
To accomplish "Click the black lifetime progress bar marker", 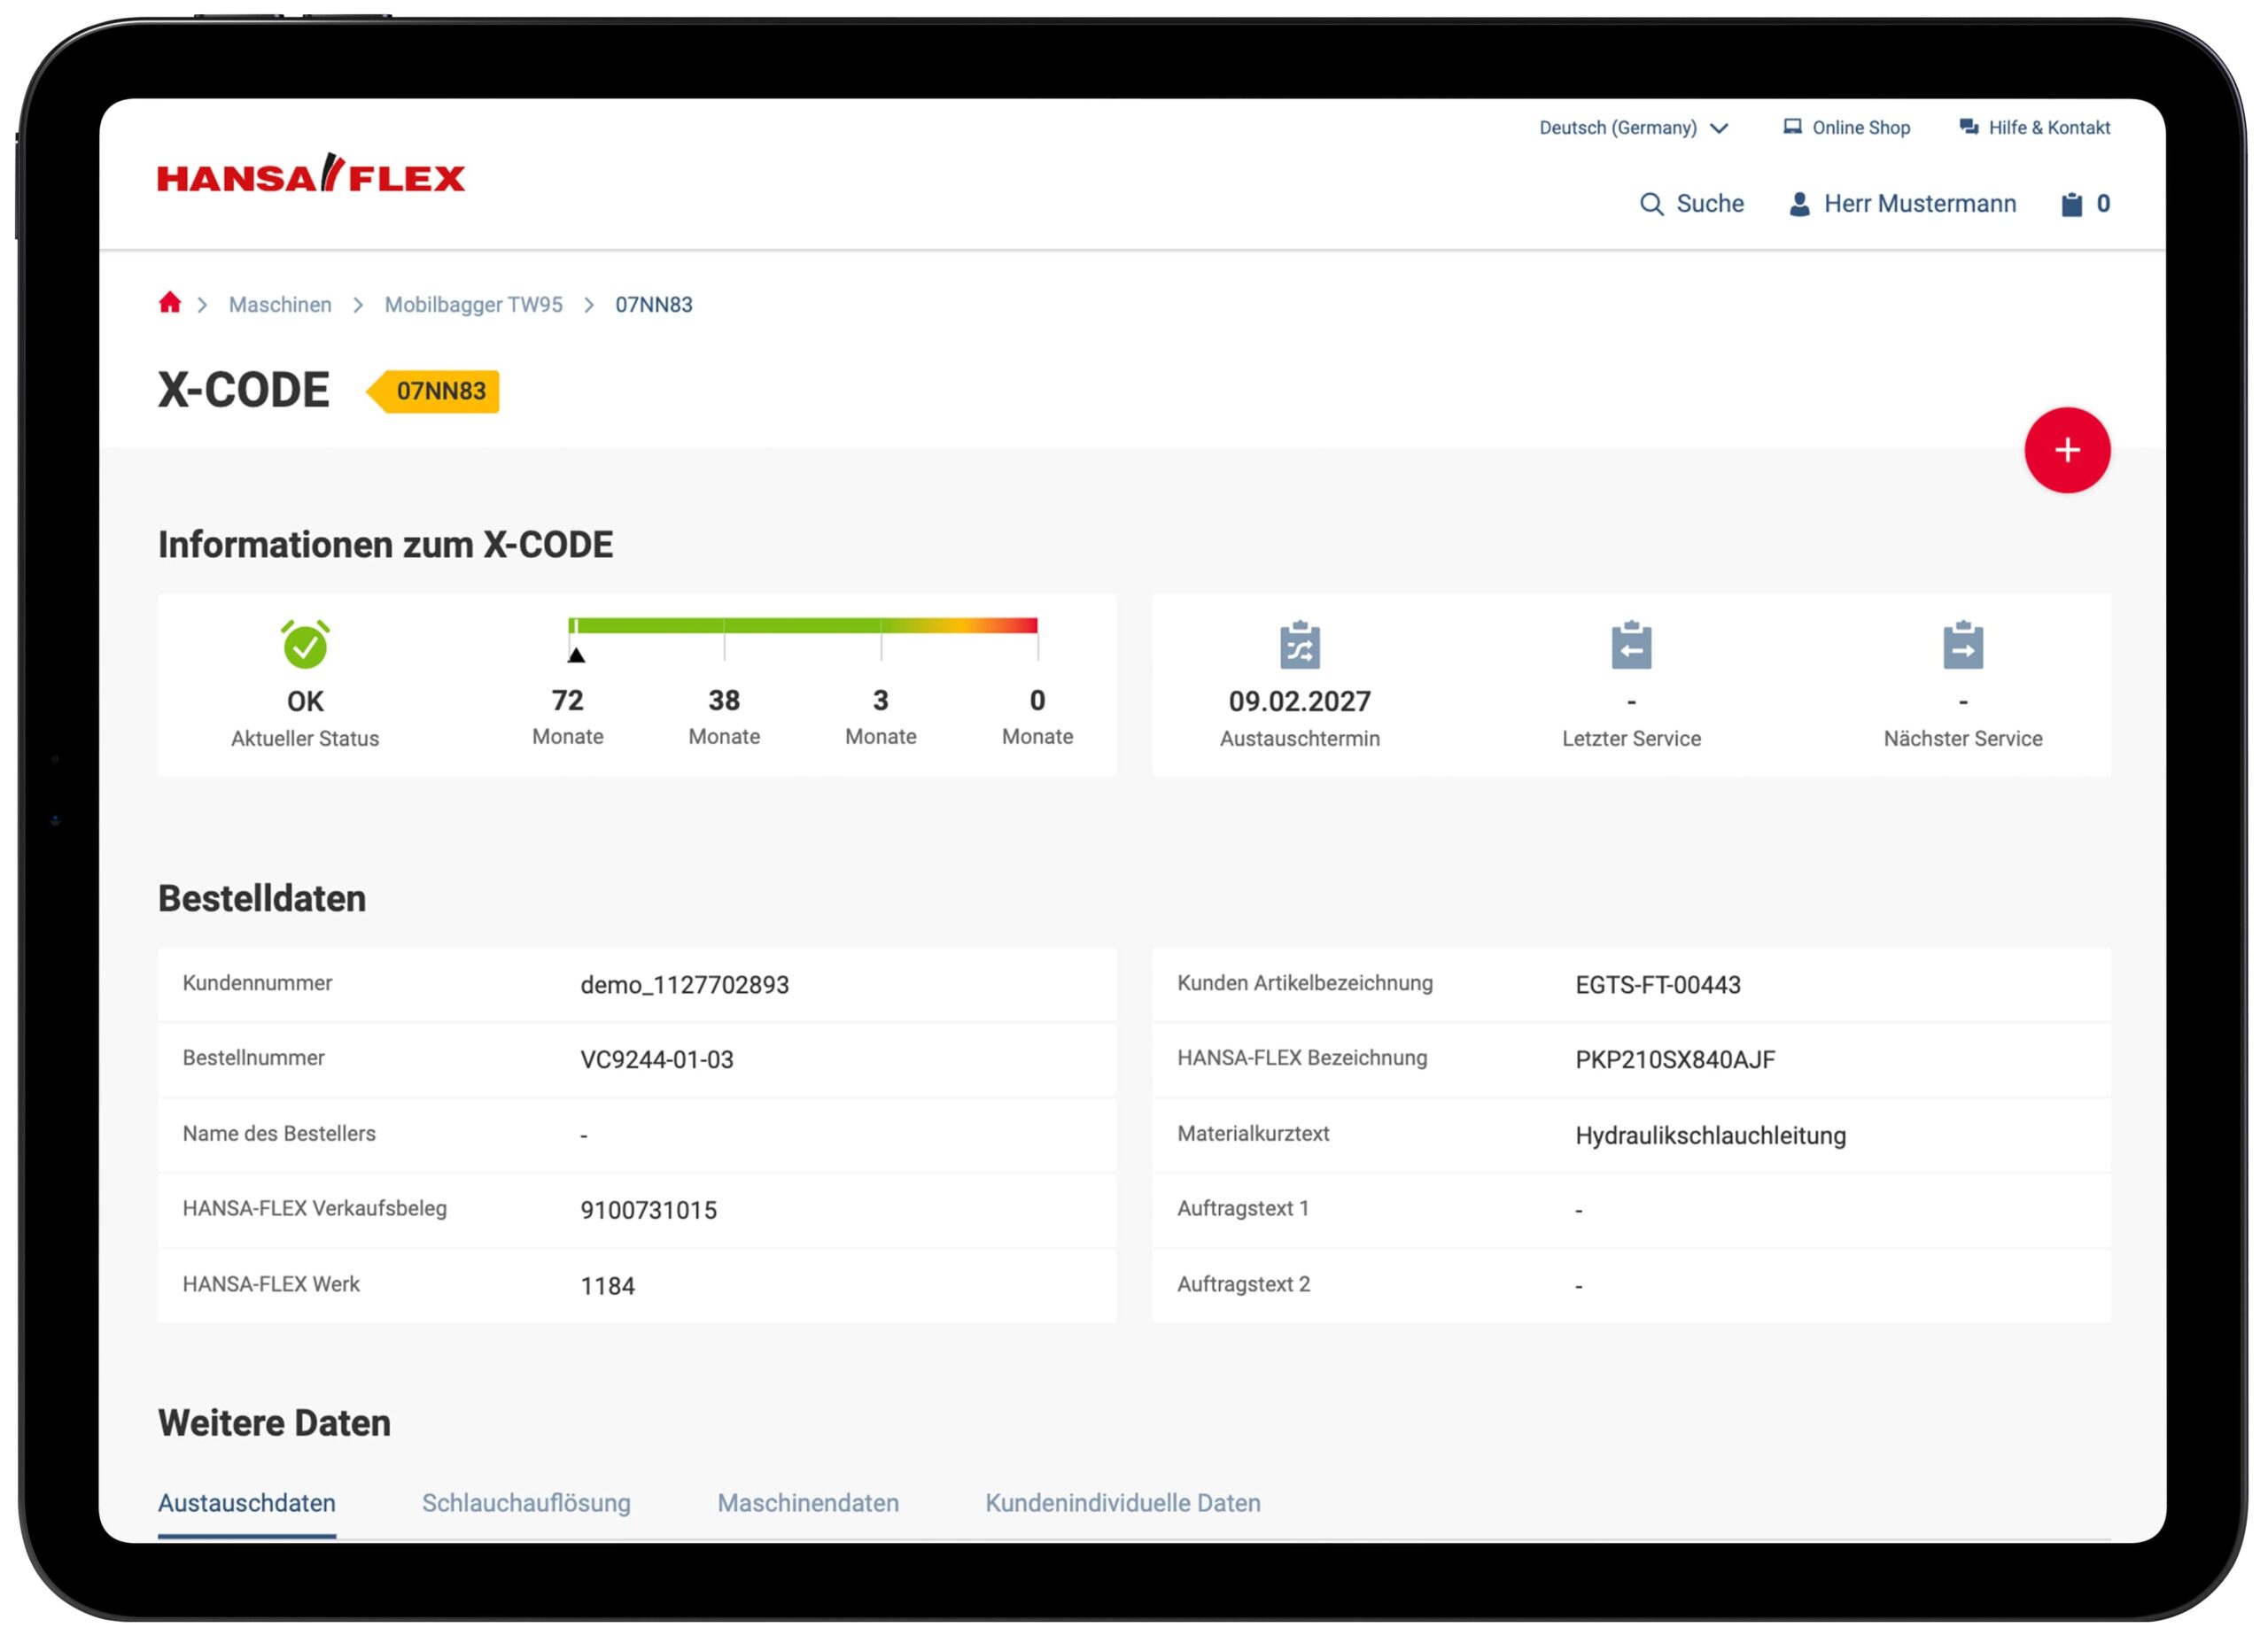I will [576, 655].
